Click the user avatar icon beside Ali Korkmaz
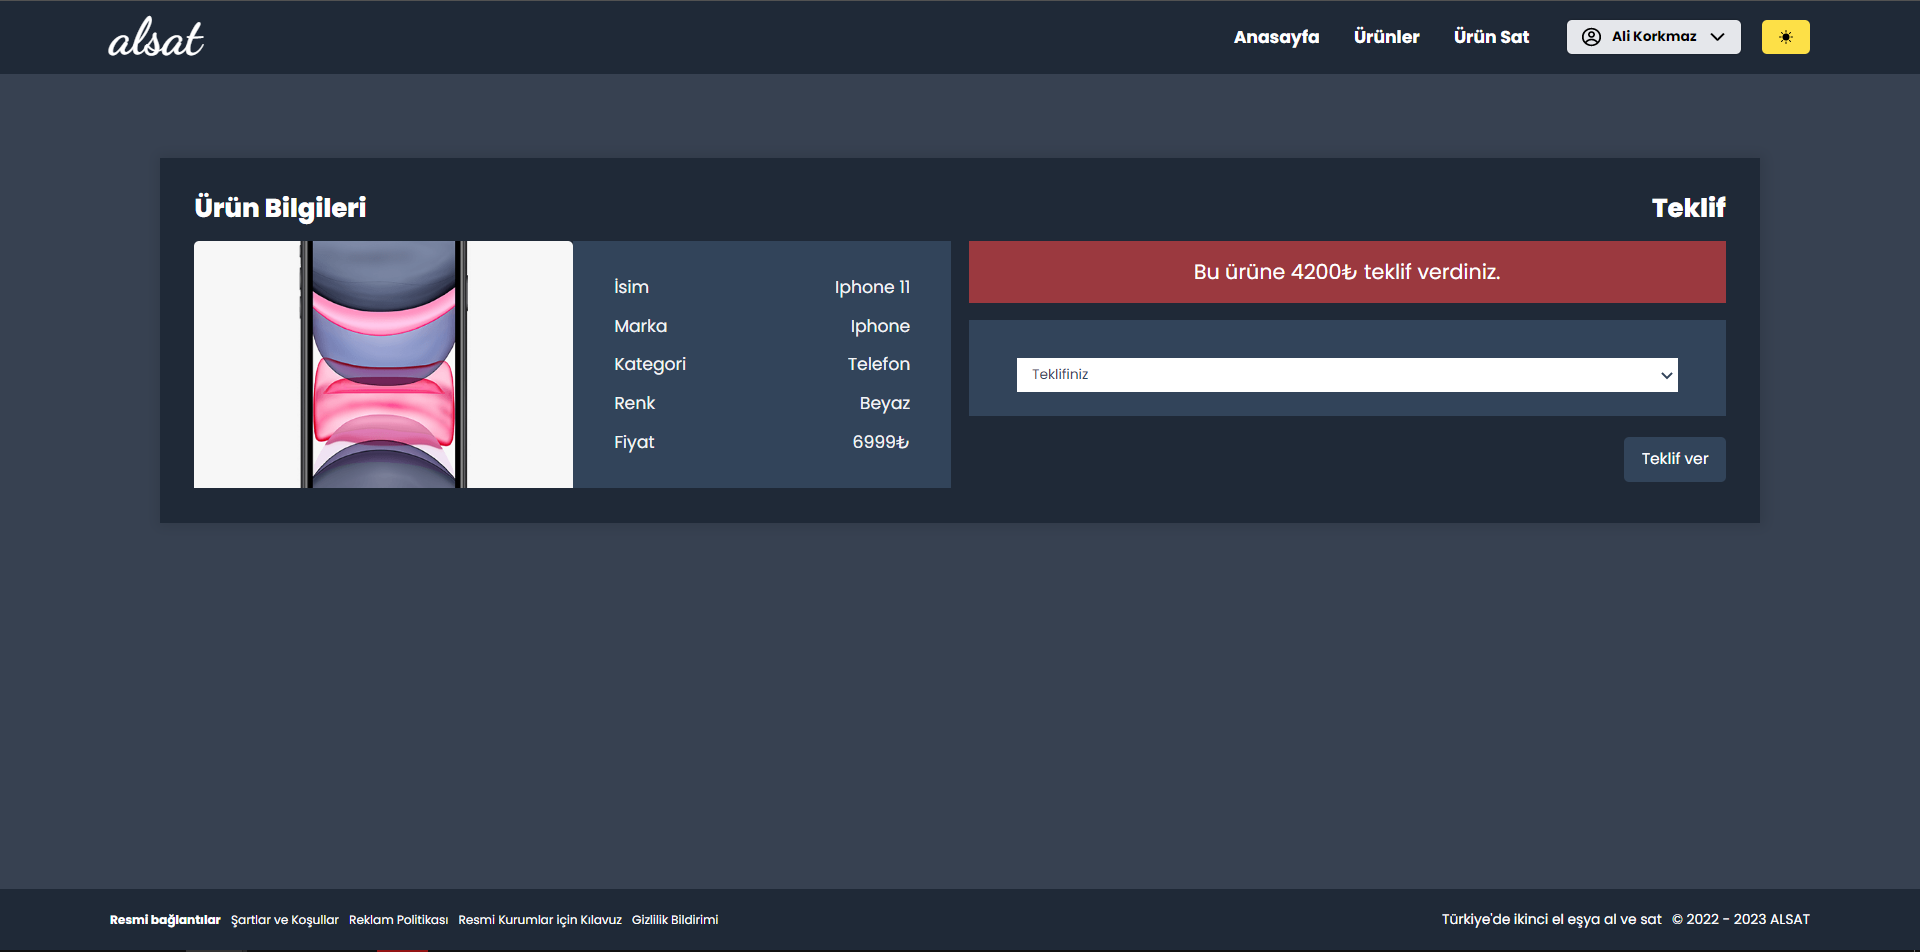This screenshot has height=952, width=1920. pyautogui.click(x=1591, y=37)
